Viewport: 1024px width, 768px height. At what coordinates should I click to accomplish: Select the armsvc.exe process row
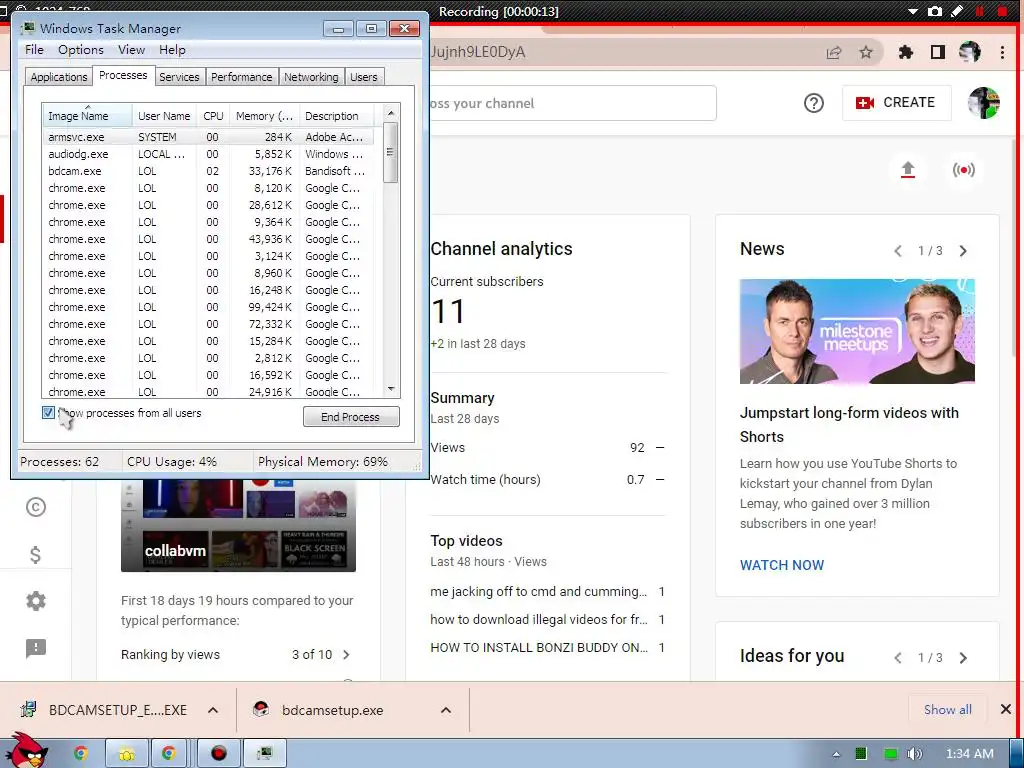click(x=208, y=137)
